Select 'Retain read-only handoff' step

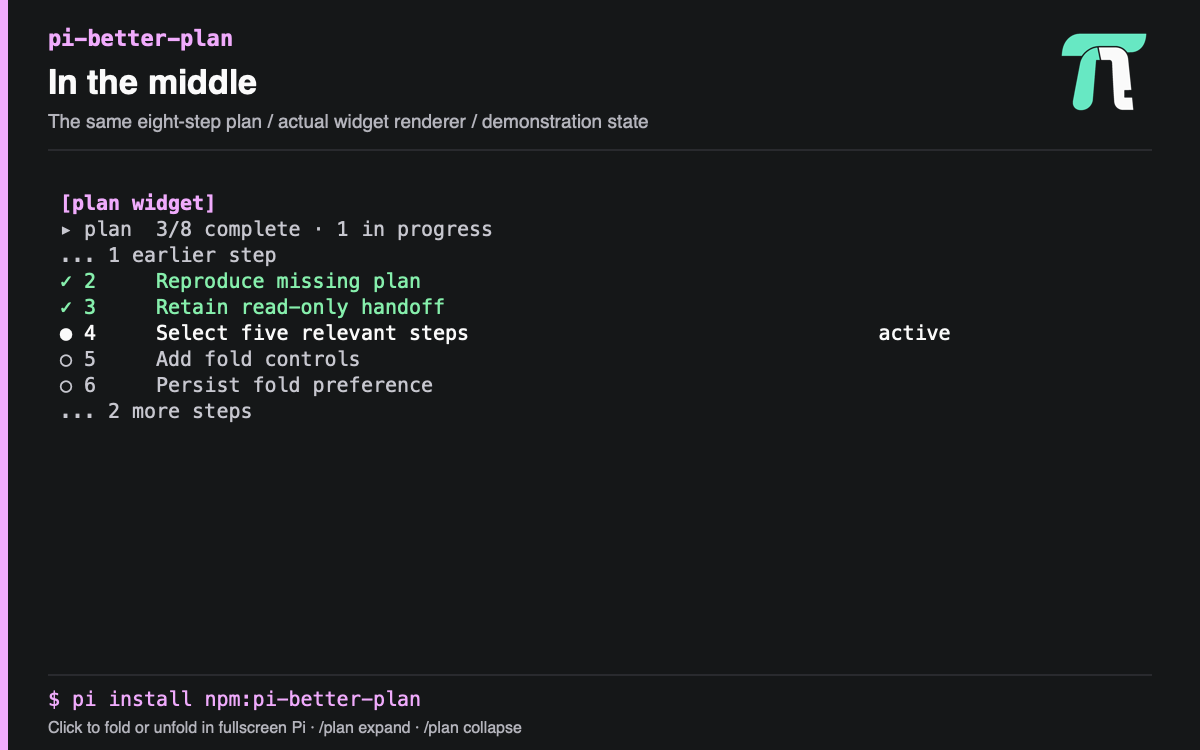pyautogui.click(x=300, y=307)
